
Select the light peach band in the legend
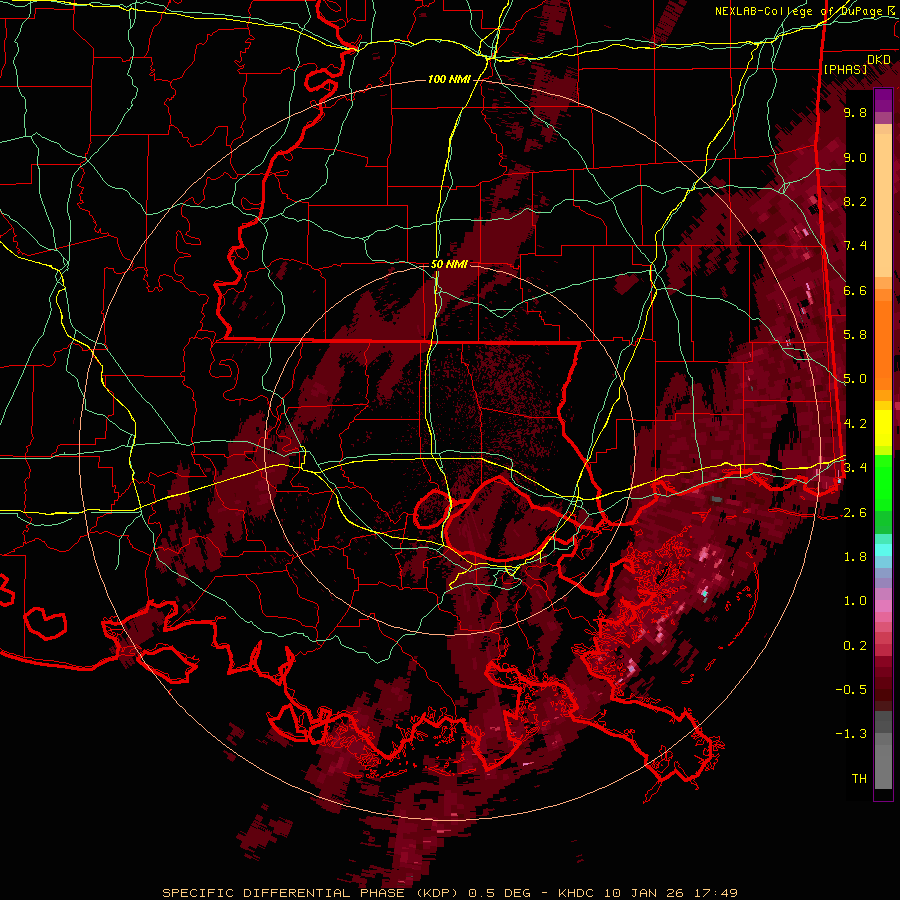[883, 205]
